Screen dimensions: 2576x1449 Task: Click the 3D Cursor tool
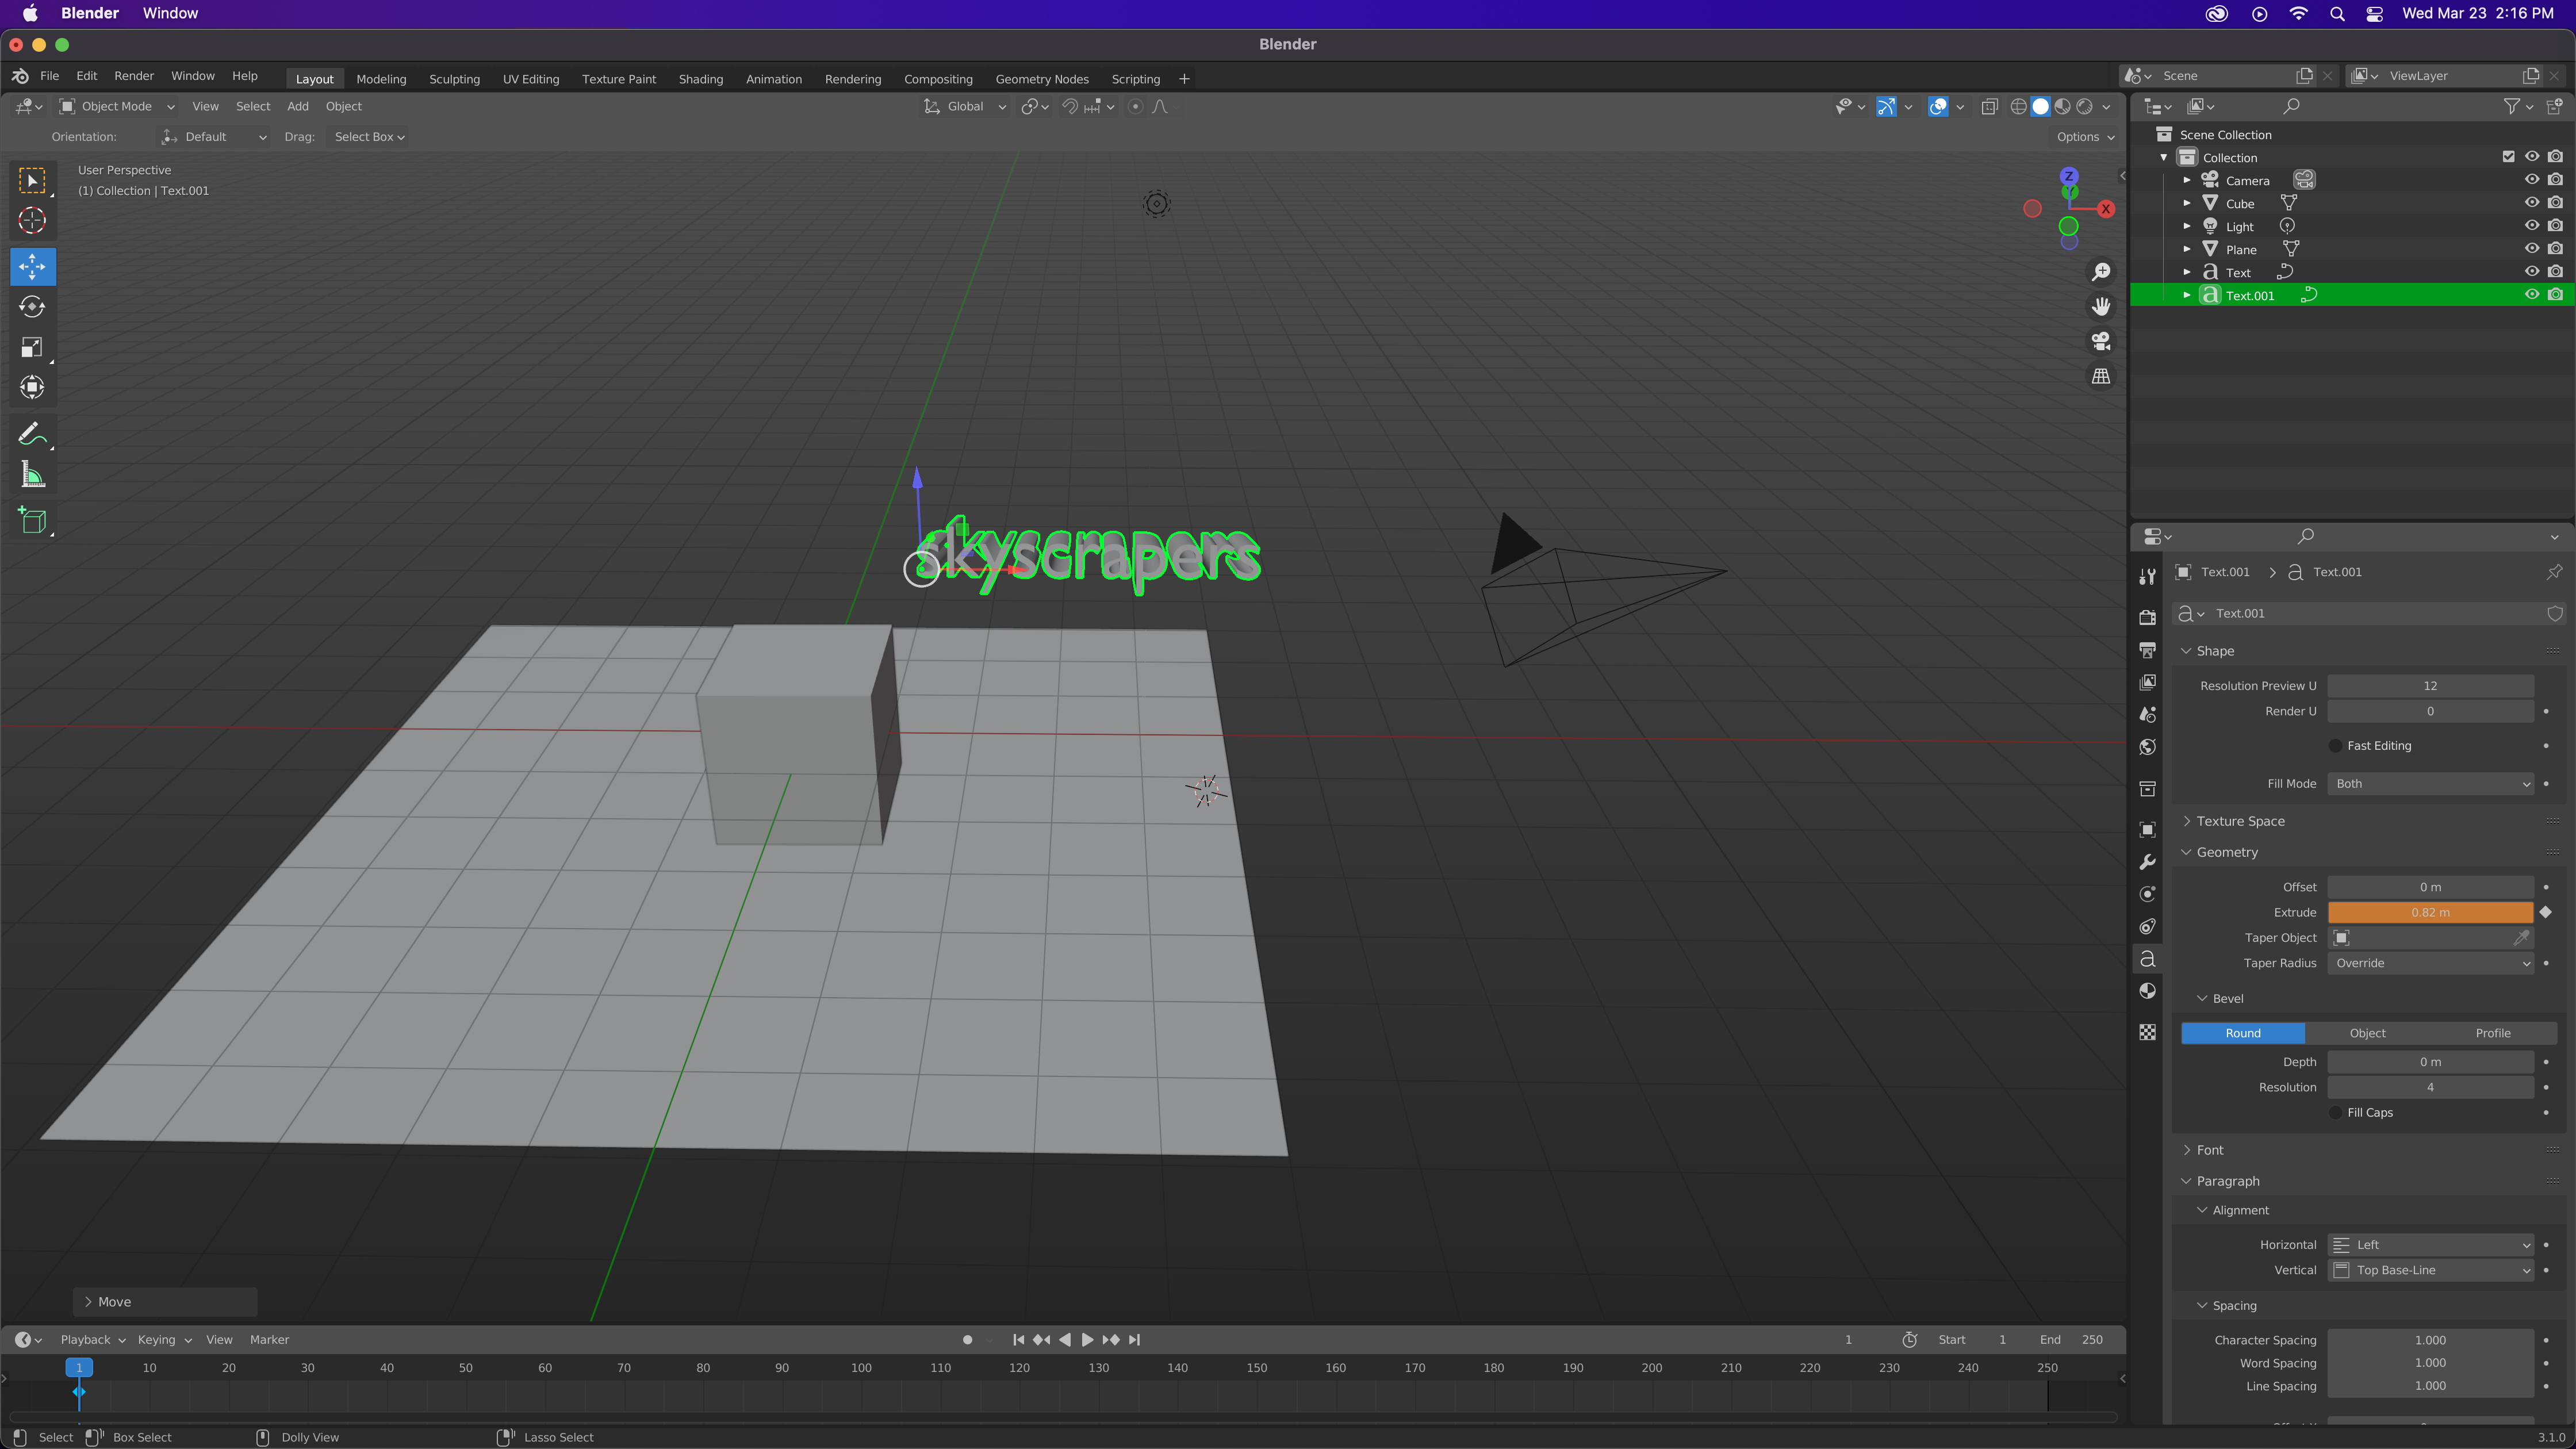point(32,221)
